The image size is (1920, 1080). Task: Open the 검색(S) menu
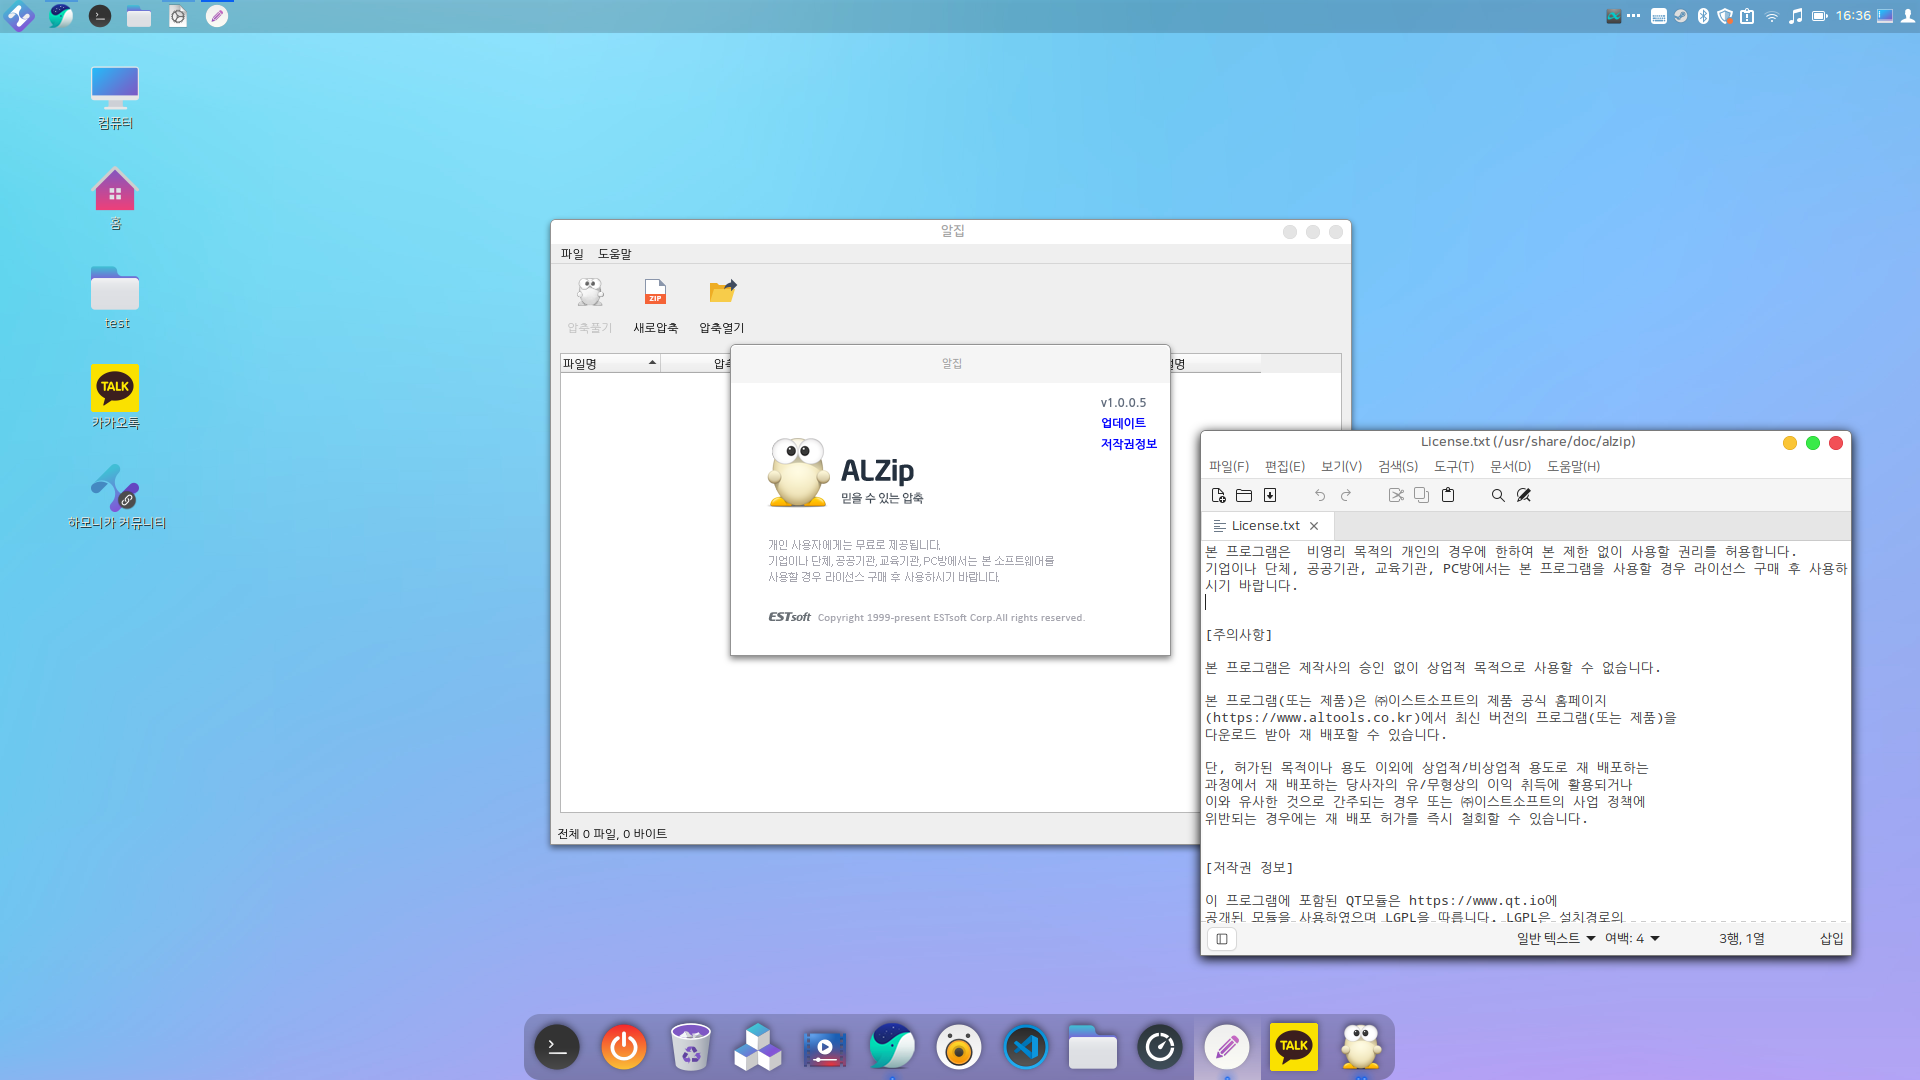(x=1398, y=467)
